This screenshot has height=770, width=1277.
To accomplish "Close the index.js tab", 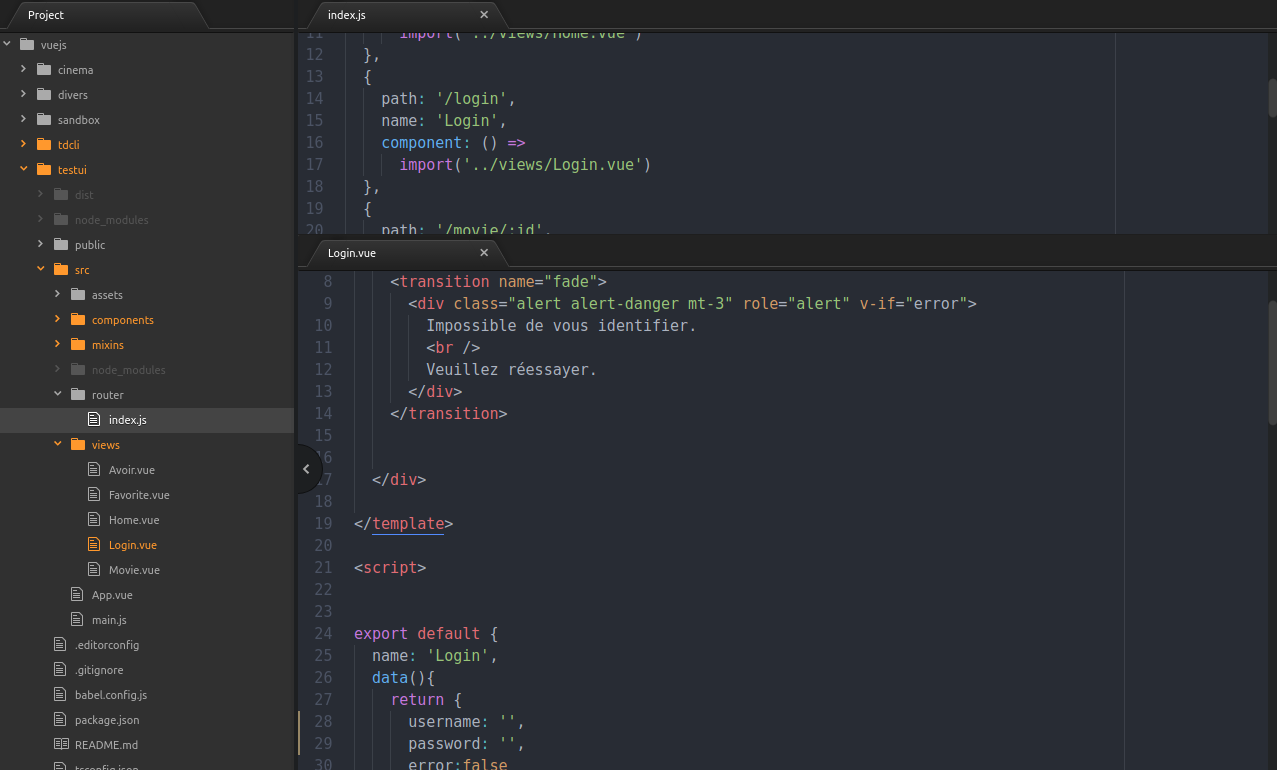I will coord(484,15).
